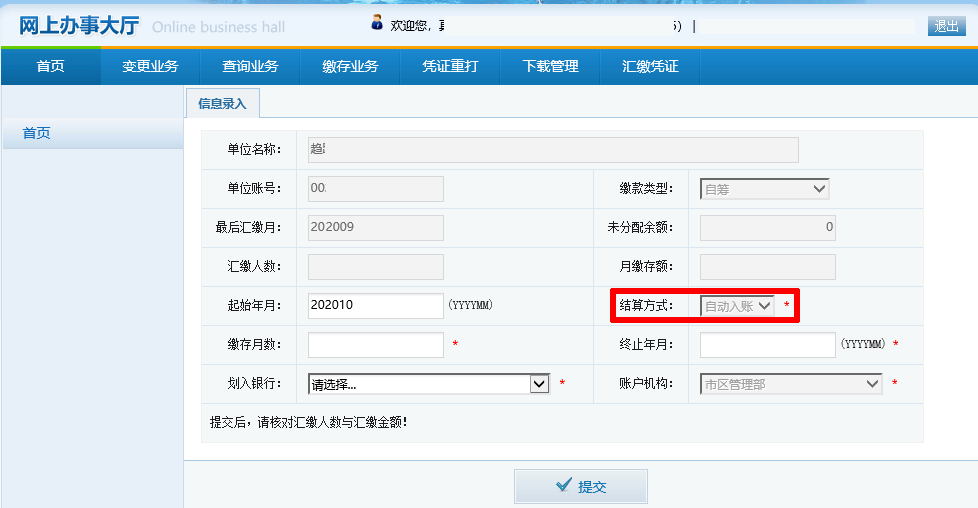
Task: Click the 划入银行 label text
Action: pyautogui.click(x=254, y=383)
